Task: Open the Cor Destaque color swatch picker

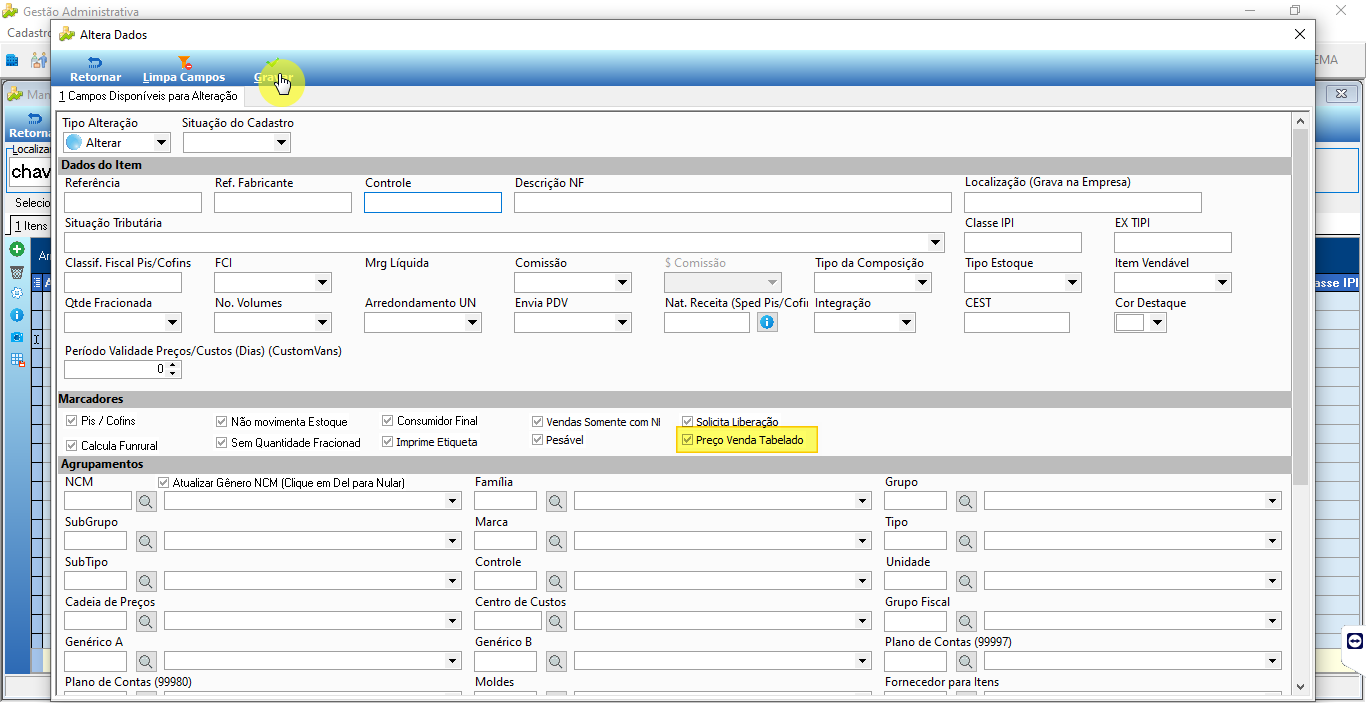Action: [1141, 322]
